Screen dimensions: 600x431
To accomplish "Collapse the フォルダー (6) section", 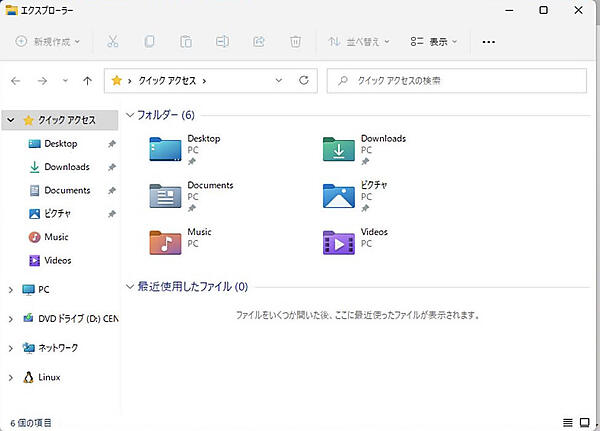I will [129, 115].
